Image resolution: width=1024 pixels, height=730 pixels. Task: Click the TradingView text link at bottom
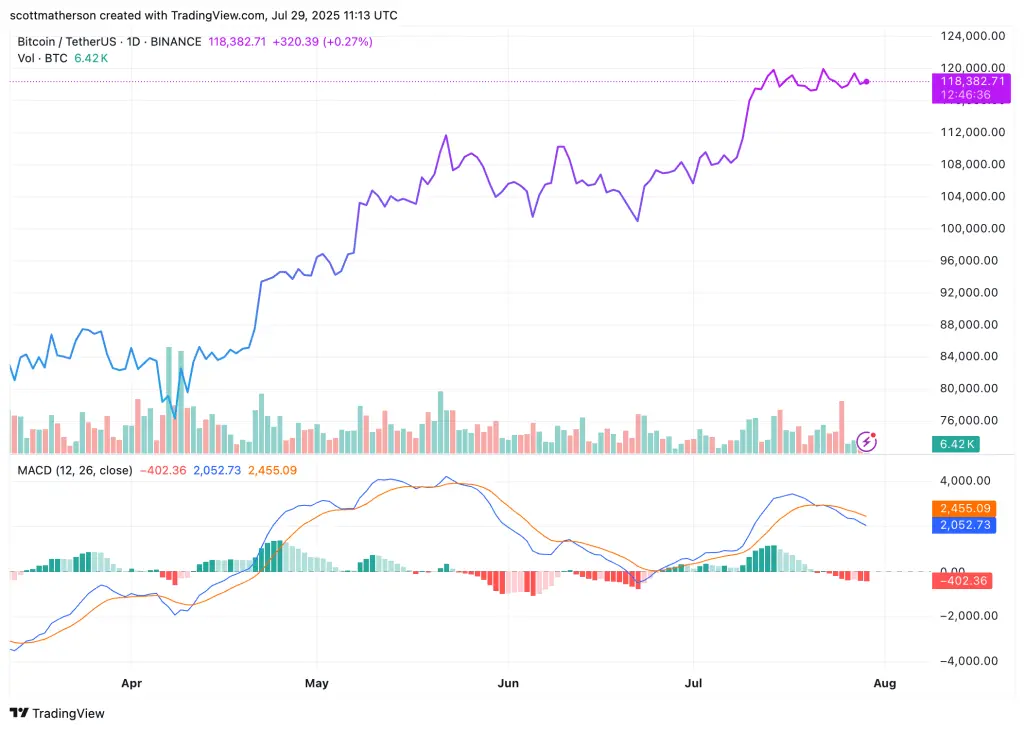pos(69,713)
